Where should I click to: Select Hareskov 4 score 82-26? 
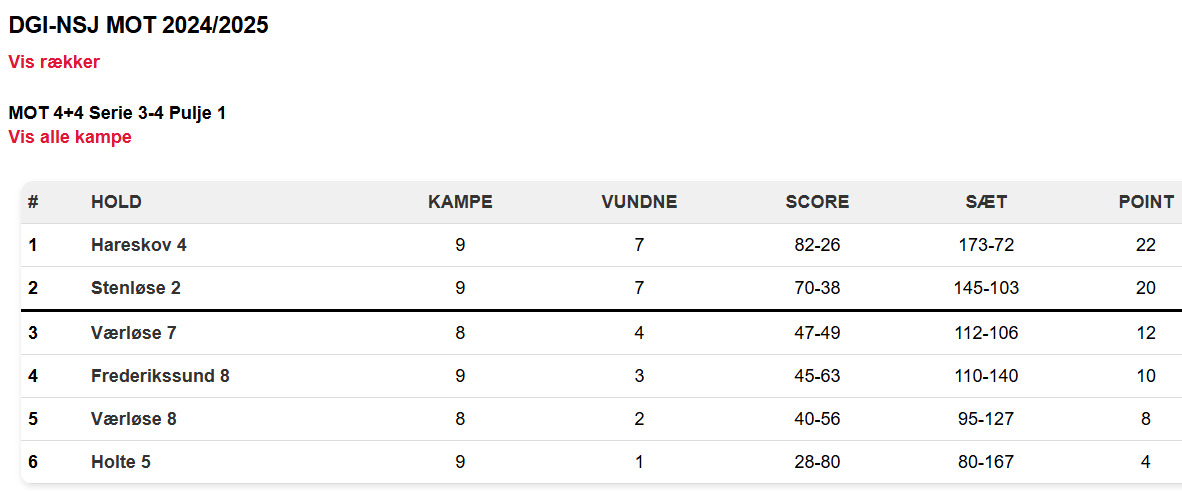tap(817, 245)
